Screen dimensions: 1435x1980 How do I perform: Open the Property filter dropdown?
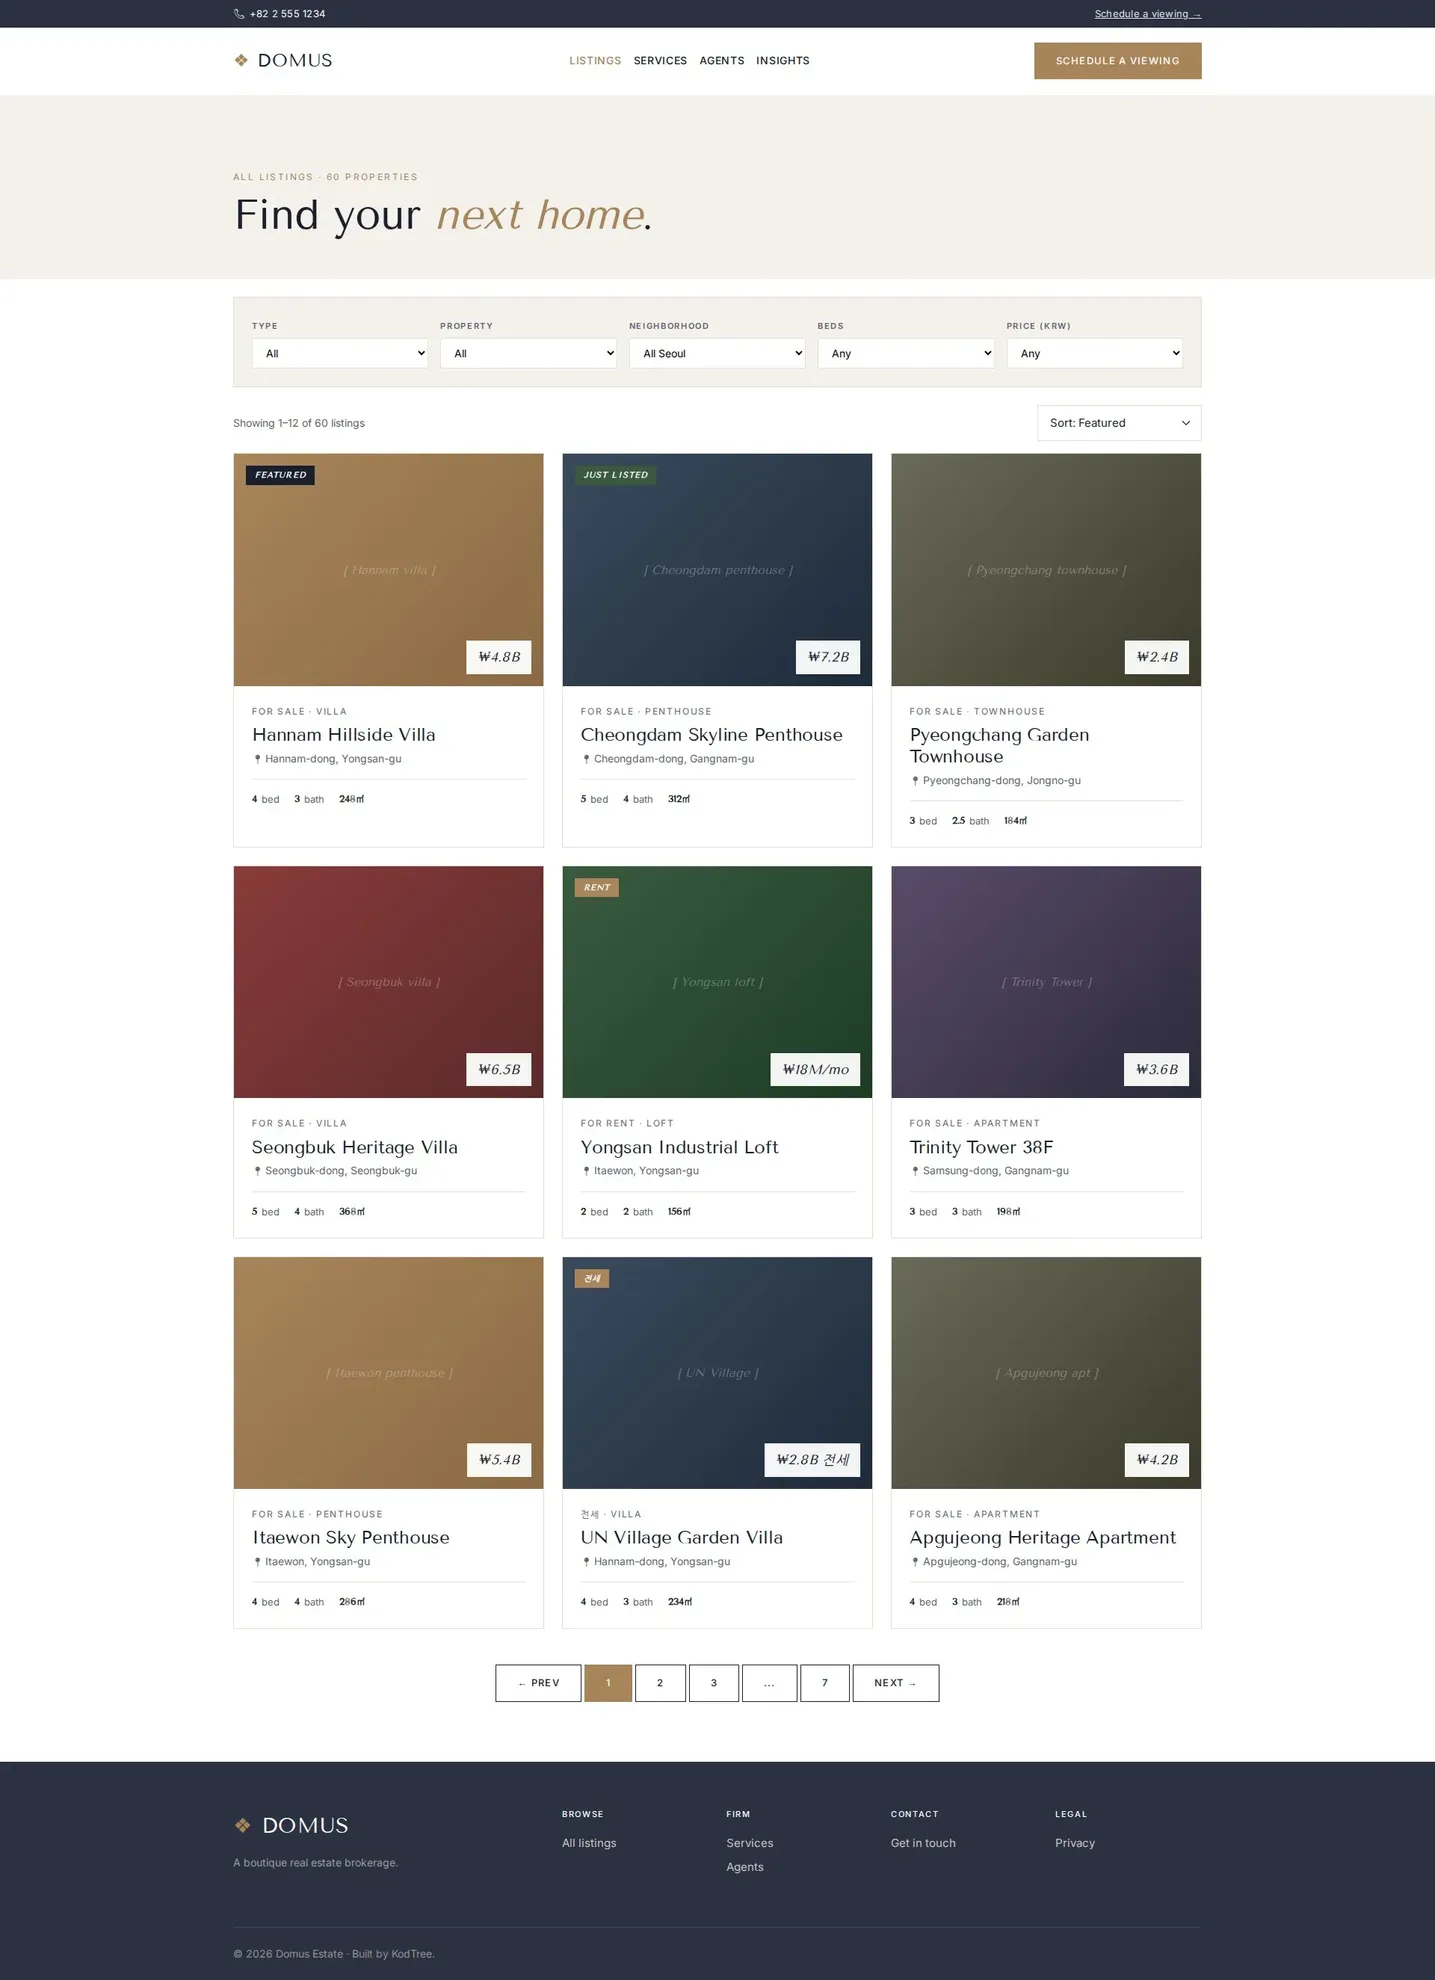click(528, 353)
